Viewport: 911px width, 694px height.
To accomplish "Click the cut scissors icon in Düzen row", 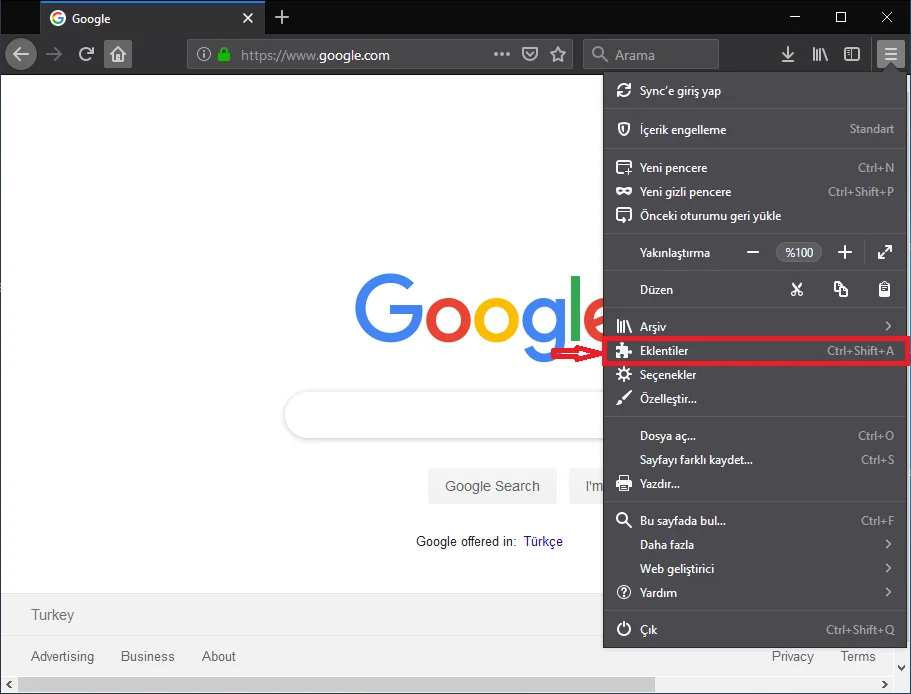I will [796, 290].
